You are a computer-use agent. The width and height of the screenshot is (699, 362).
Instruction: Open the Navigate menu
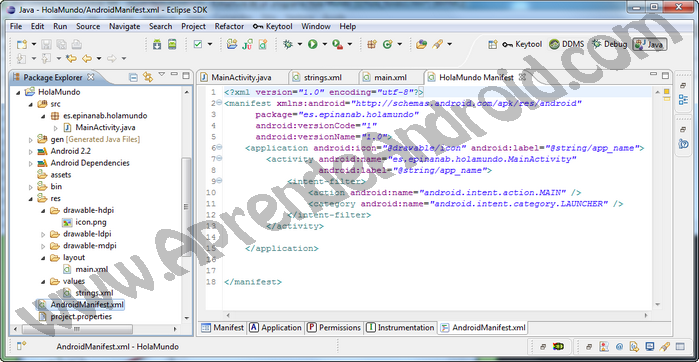(125, 26)
